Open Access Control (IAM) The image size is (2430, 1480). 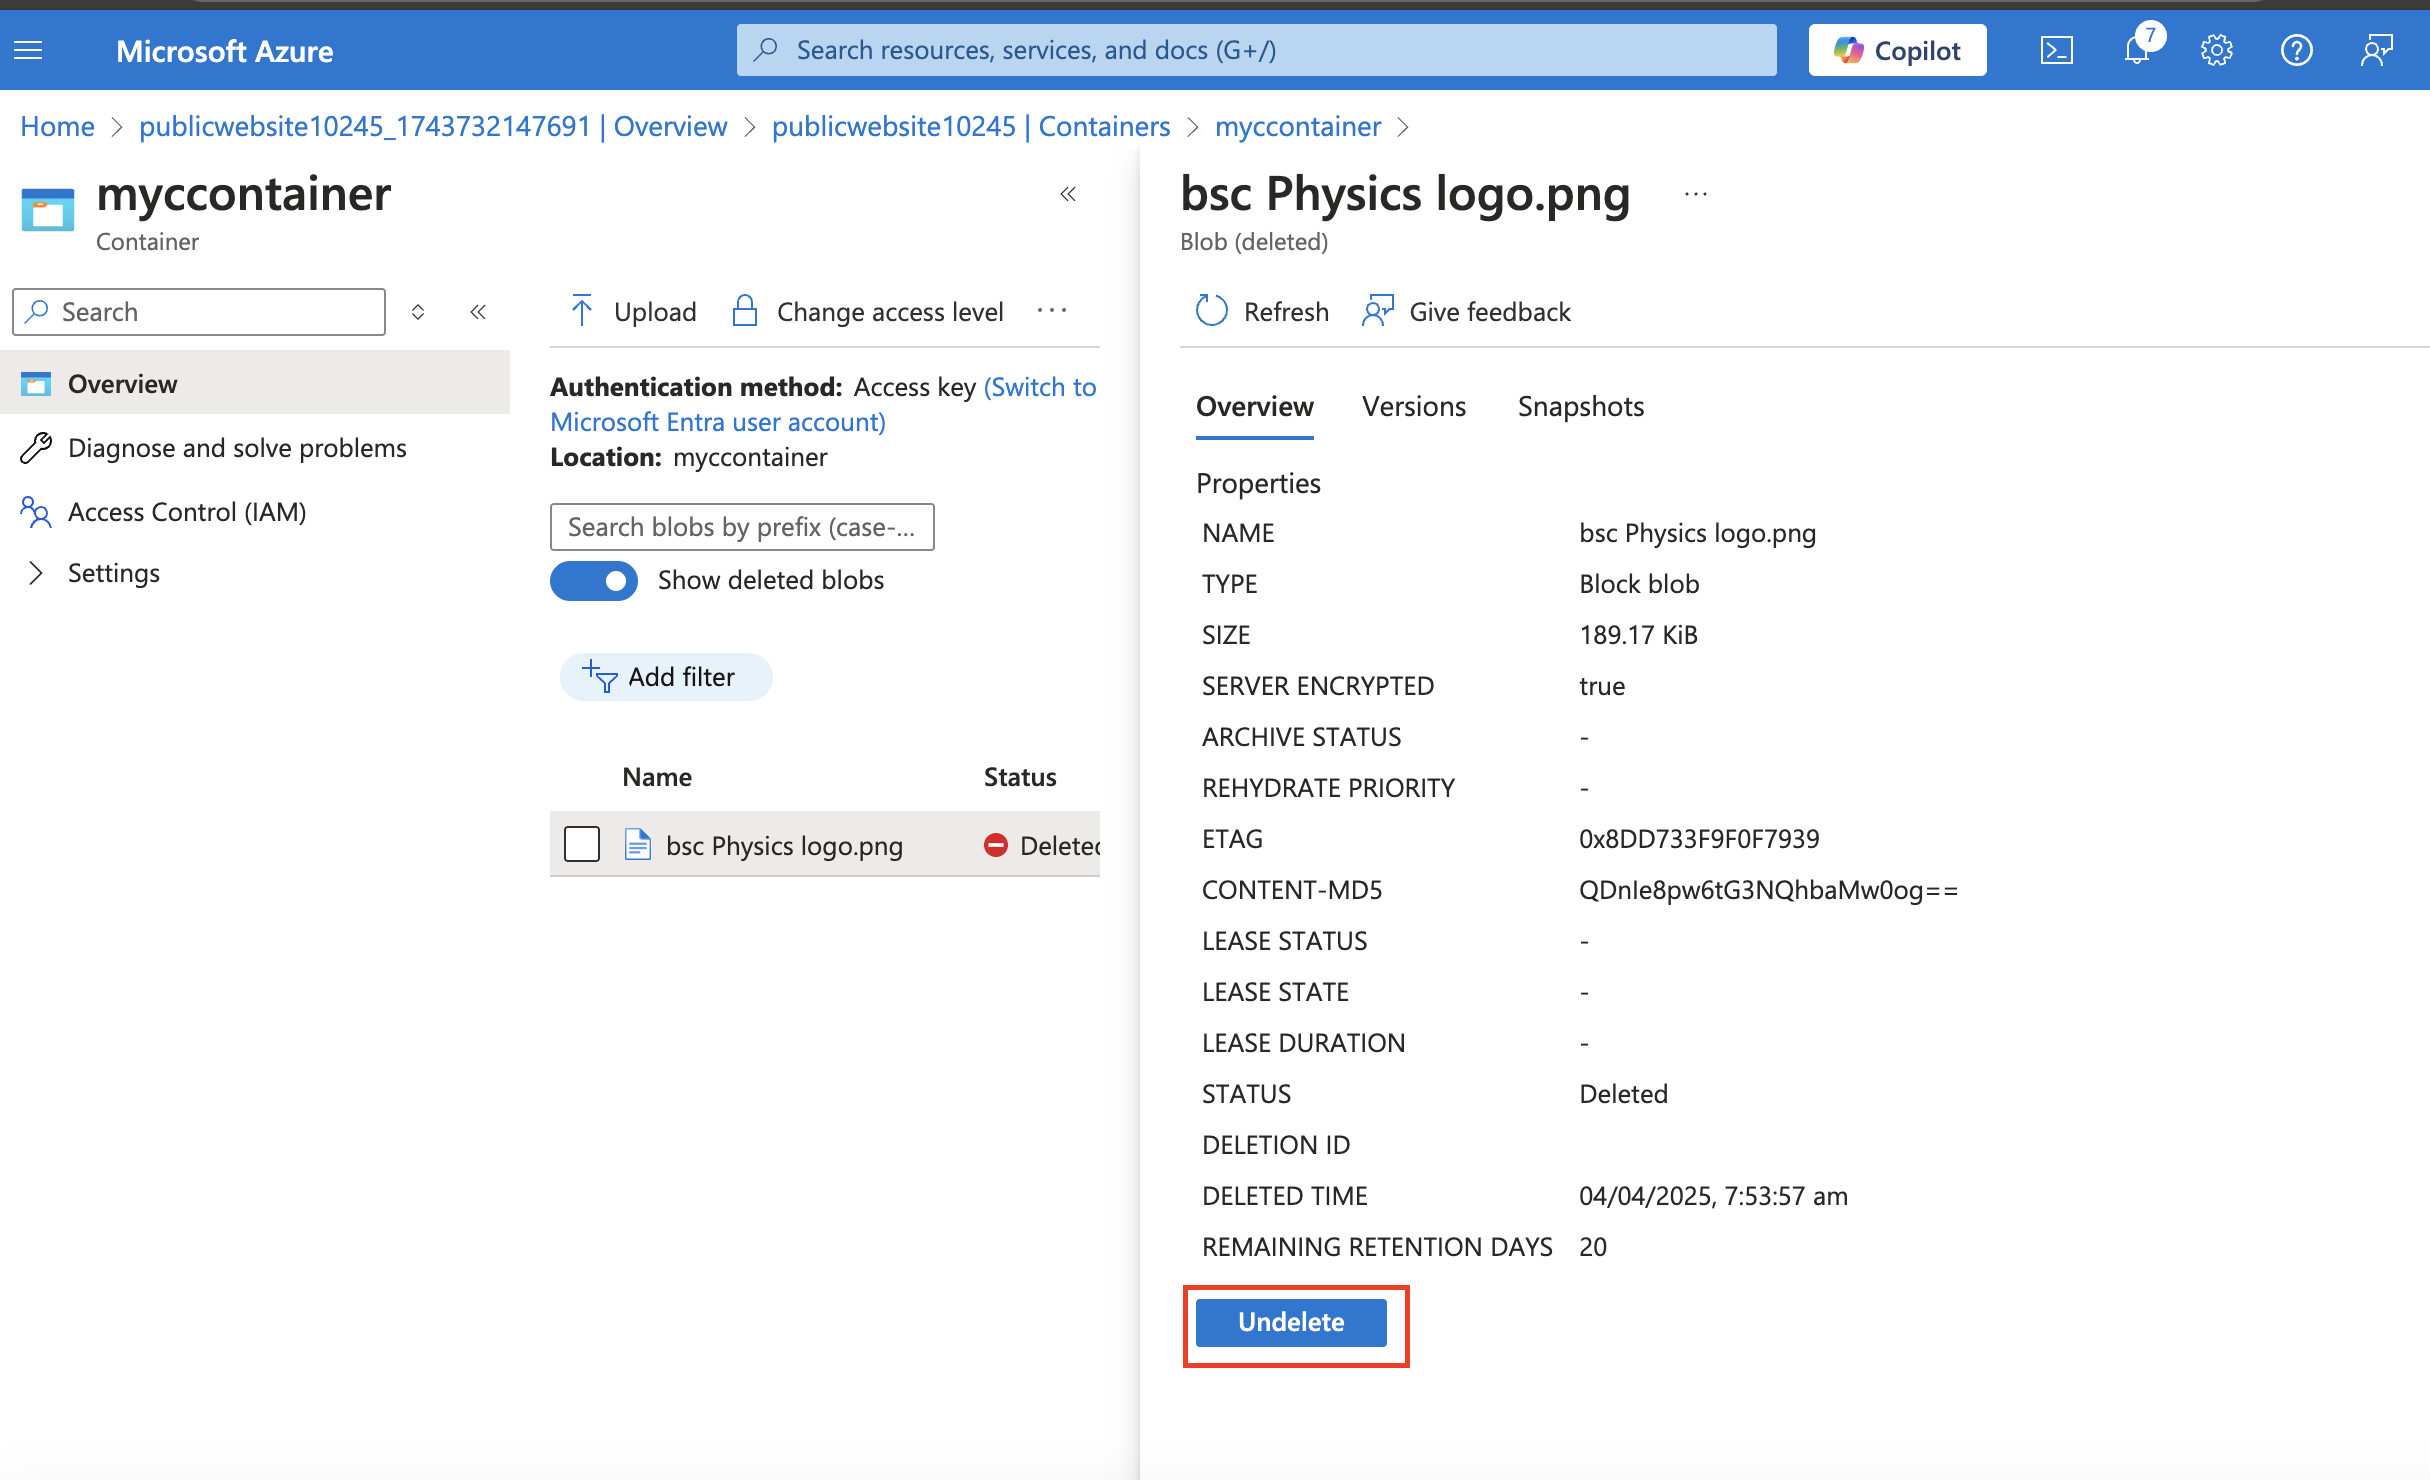(x=187, y=511)
